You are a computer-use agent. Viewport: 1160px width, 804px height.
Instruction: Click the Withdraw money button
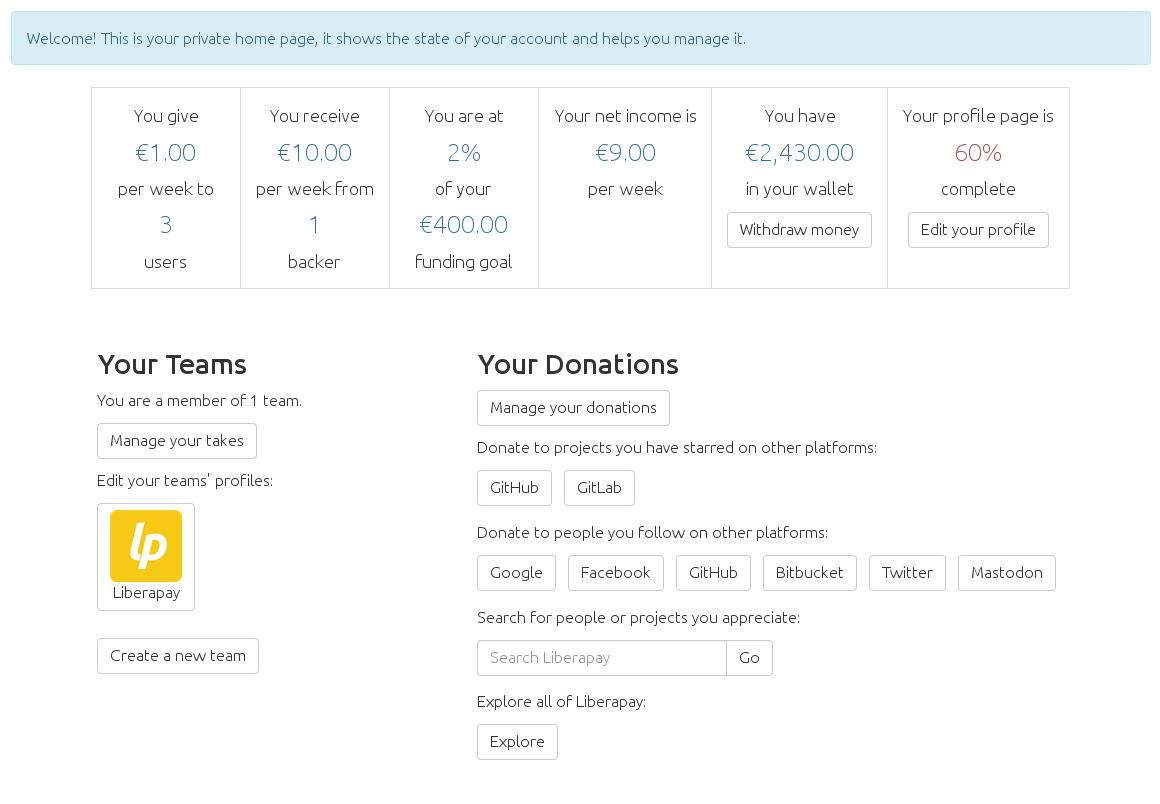tap(799, 230)
